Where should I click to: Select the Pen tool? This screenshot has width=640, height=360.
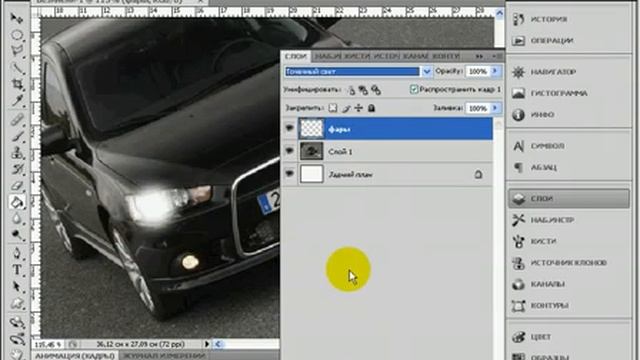[17, 253]
